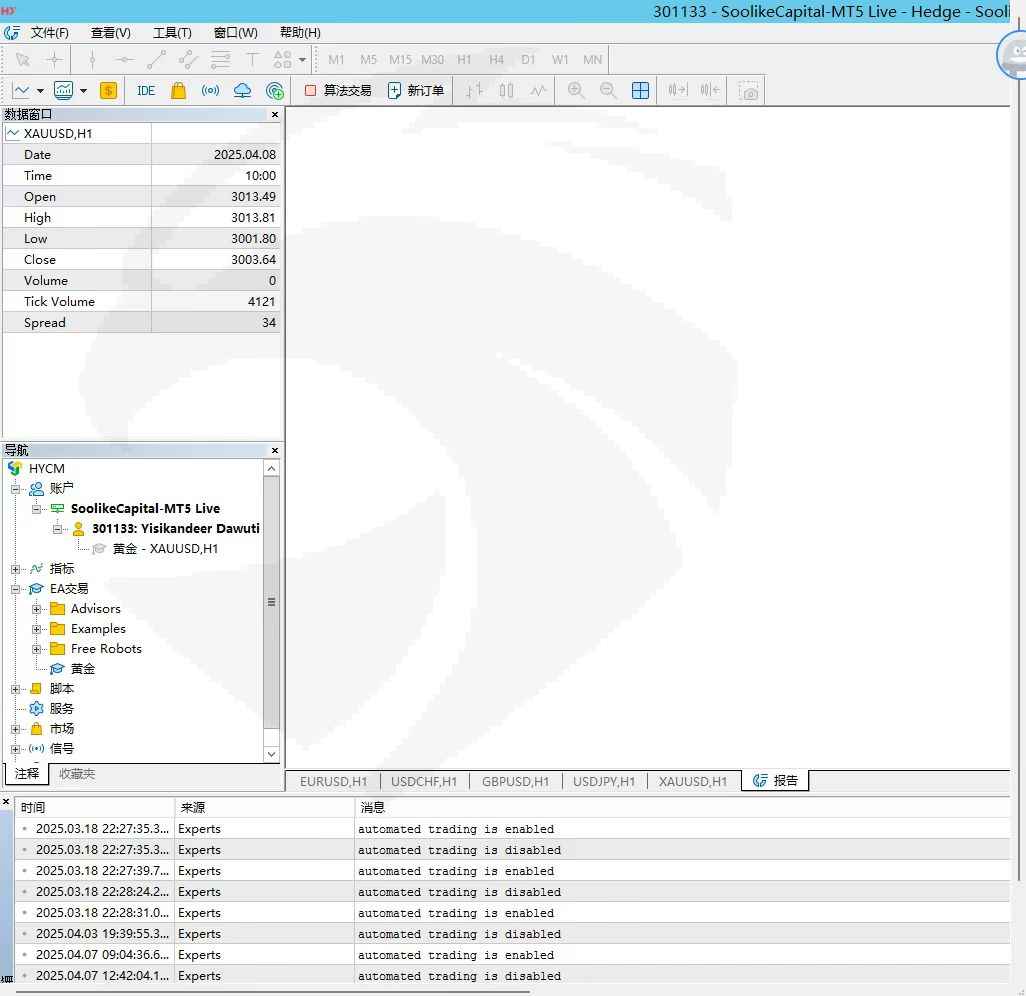Collapse the EA交易 tree node
This screenshot has height=996, width=1026.
click(x=16, y=589)
